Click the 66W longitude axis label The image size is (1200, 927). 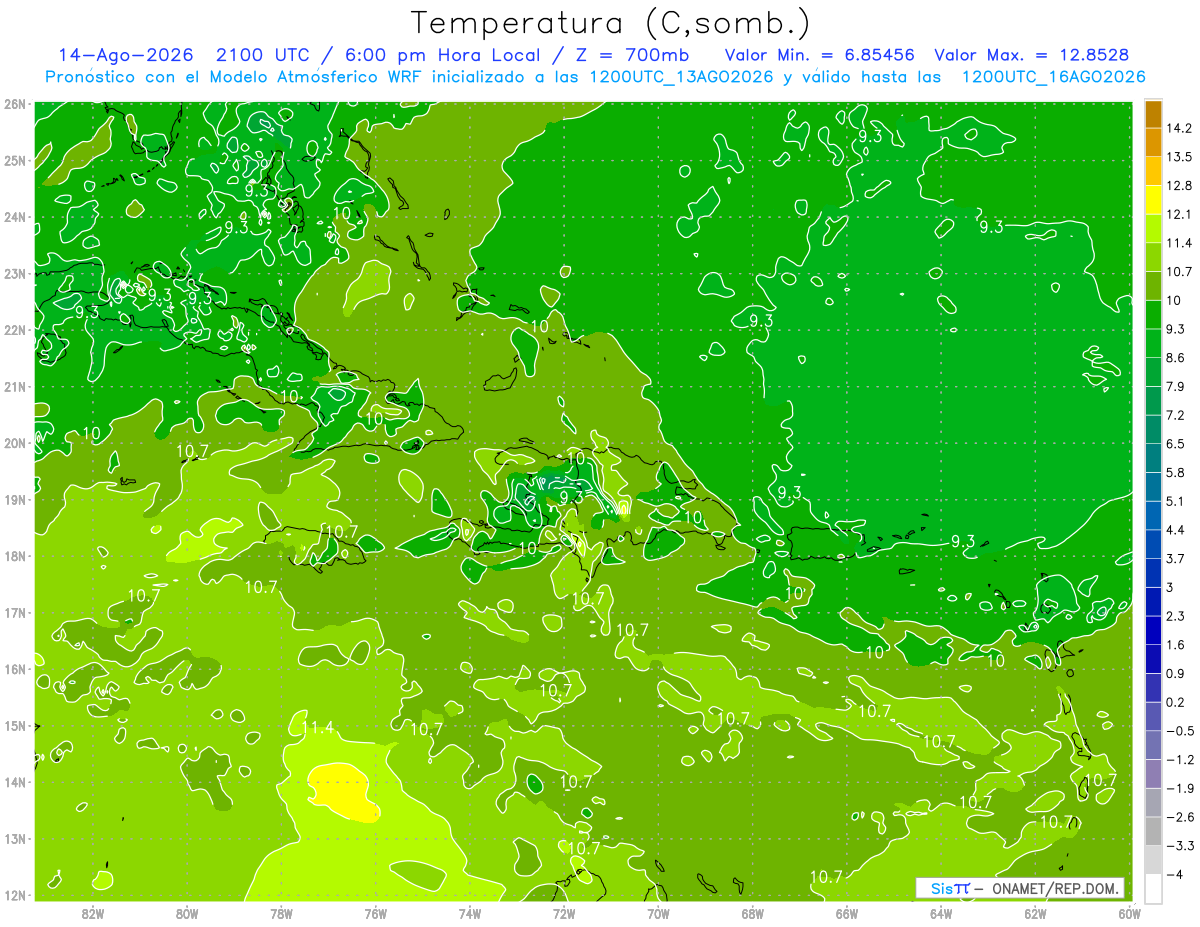point(846,913)
